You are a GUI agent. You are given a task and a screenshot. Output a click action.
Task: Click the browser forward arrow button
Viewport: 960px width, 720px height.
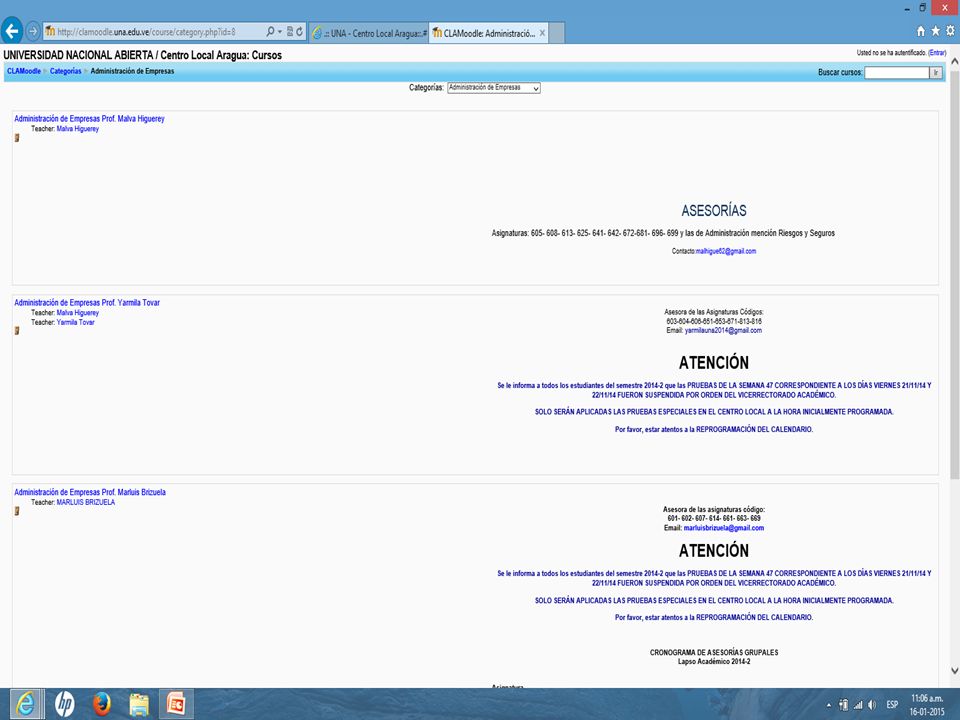click(x=33, y=31)
